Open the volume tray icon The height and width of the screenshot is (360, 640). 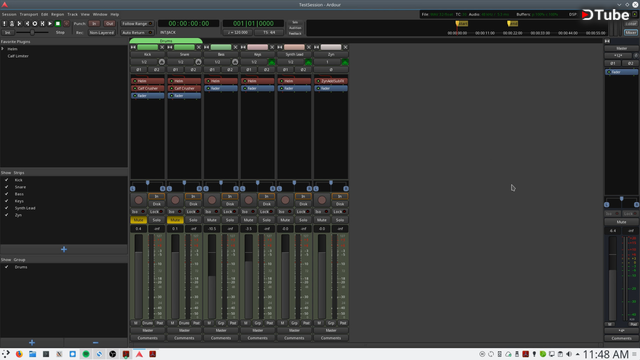point(569,354)
